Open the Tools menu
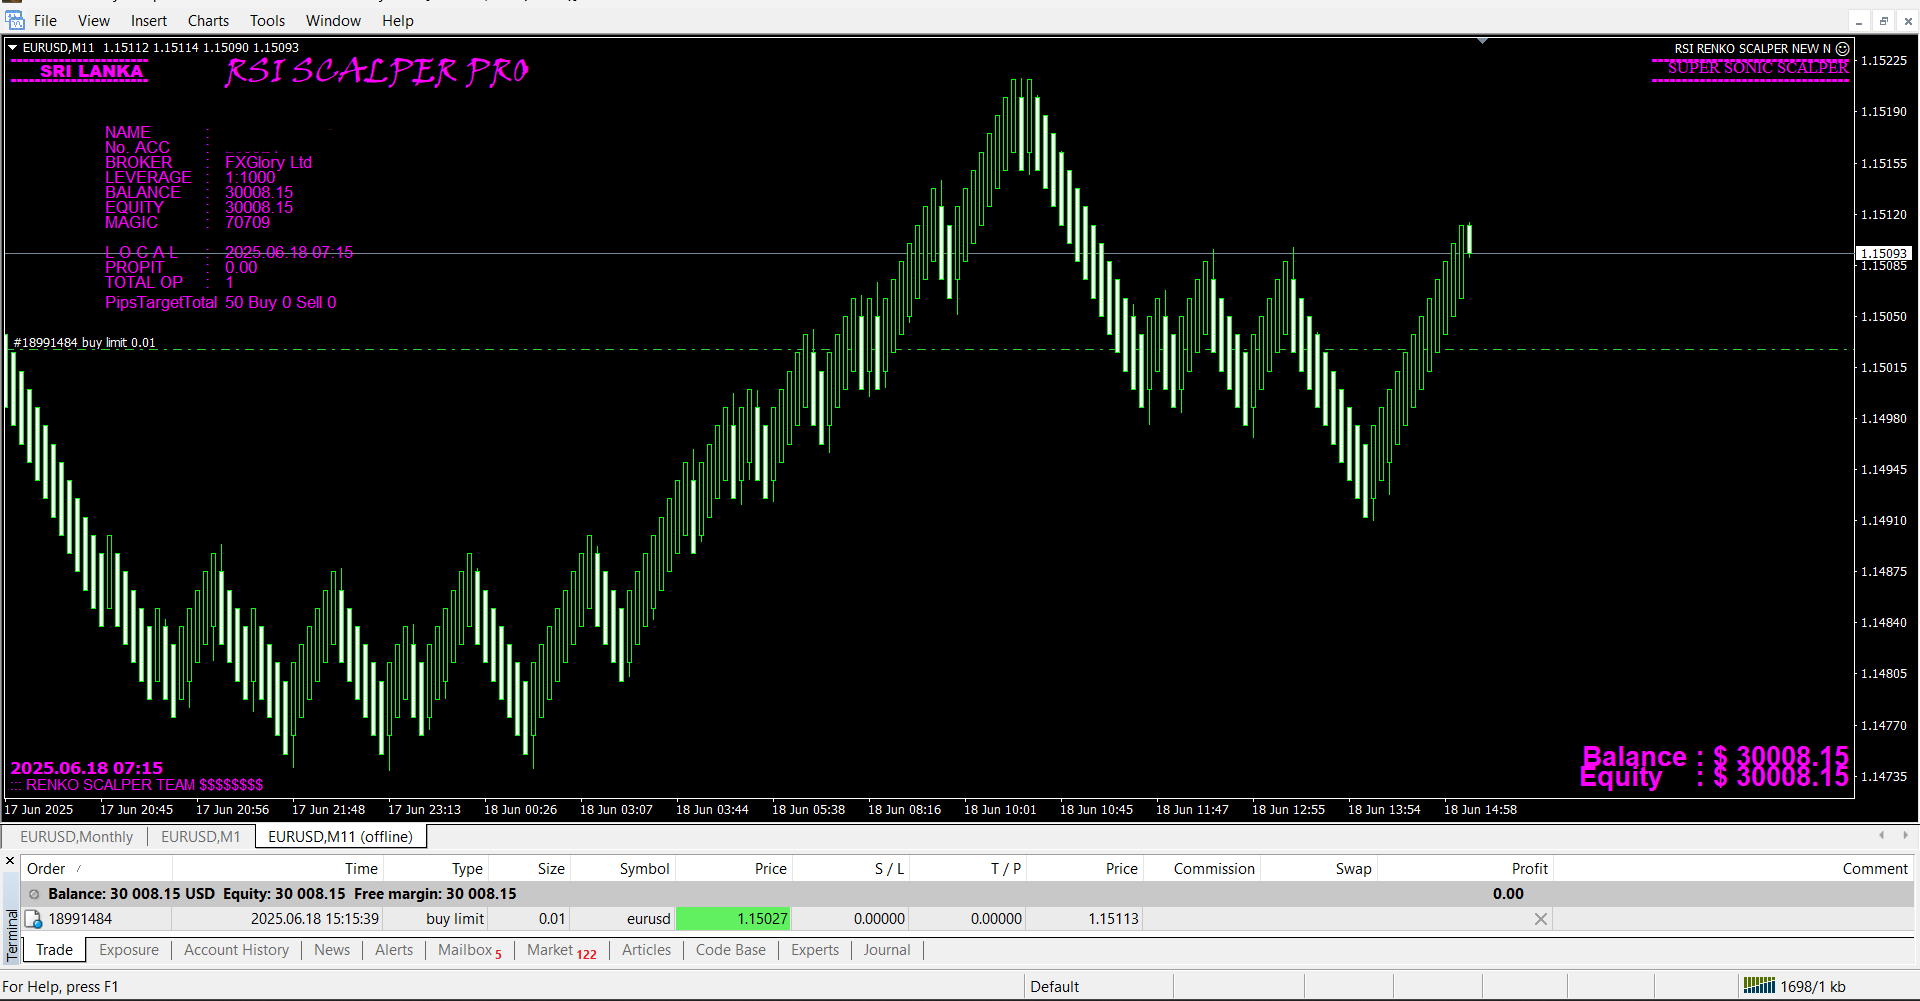This screenshot has width=1920, height=1001. pos(267,21)
